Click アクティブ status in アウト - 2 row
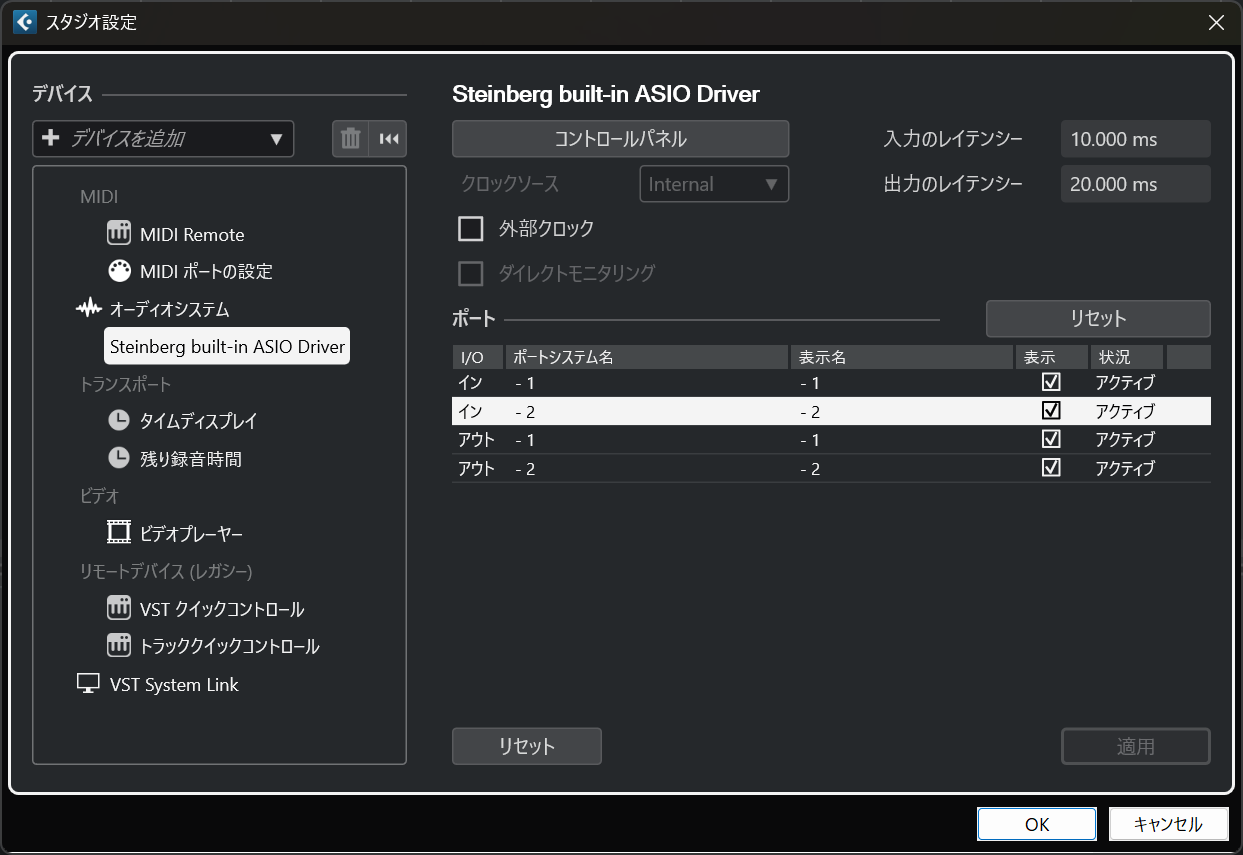The image size is (1243, 855). tap(1125, 468)
